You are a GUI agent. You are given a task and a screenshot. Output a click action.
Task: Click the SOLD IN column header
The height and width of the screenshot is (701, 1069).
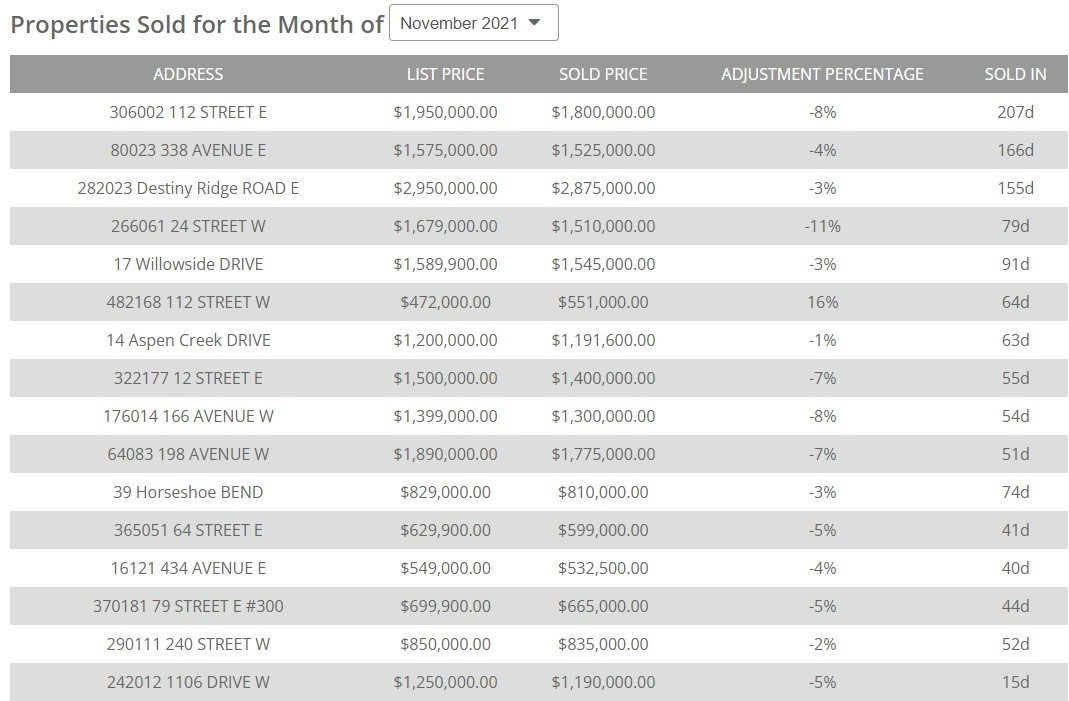click(1015, 74)
